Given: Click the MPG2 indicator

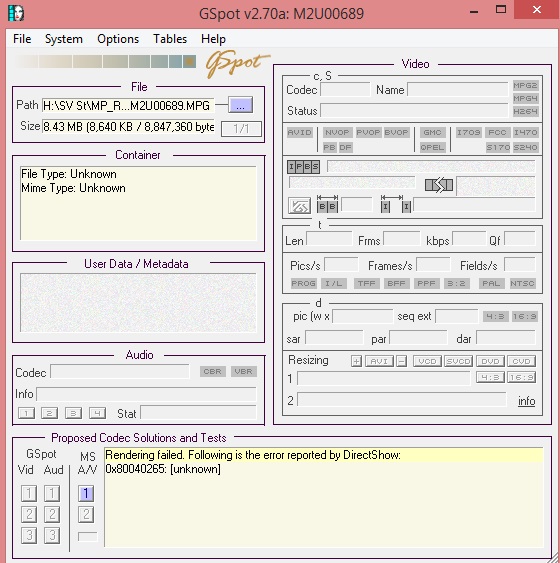Looking at the screenshot, I should click(525, 85).
